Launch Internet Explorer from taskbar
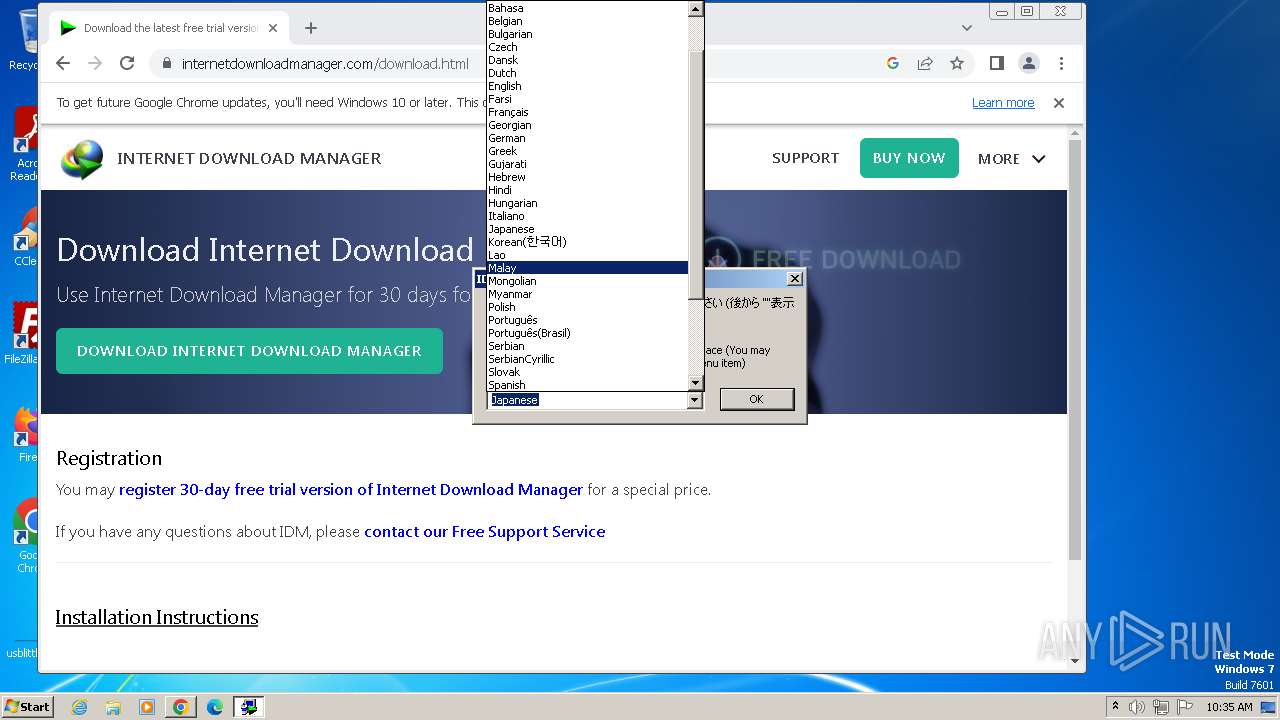This screenshot has height=720, width=1280. (80, 707)
